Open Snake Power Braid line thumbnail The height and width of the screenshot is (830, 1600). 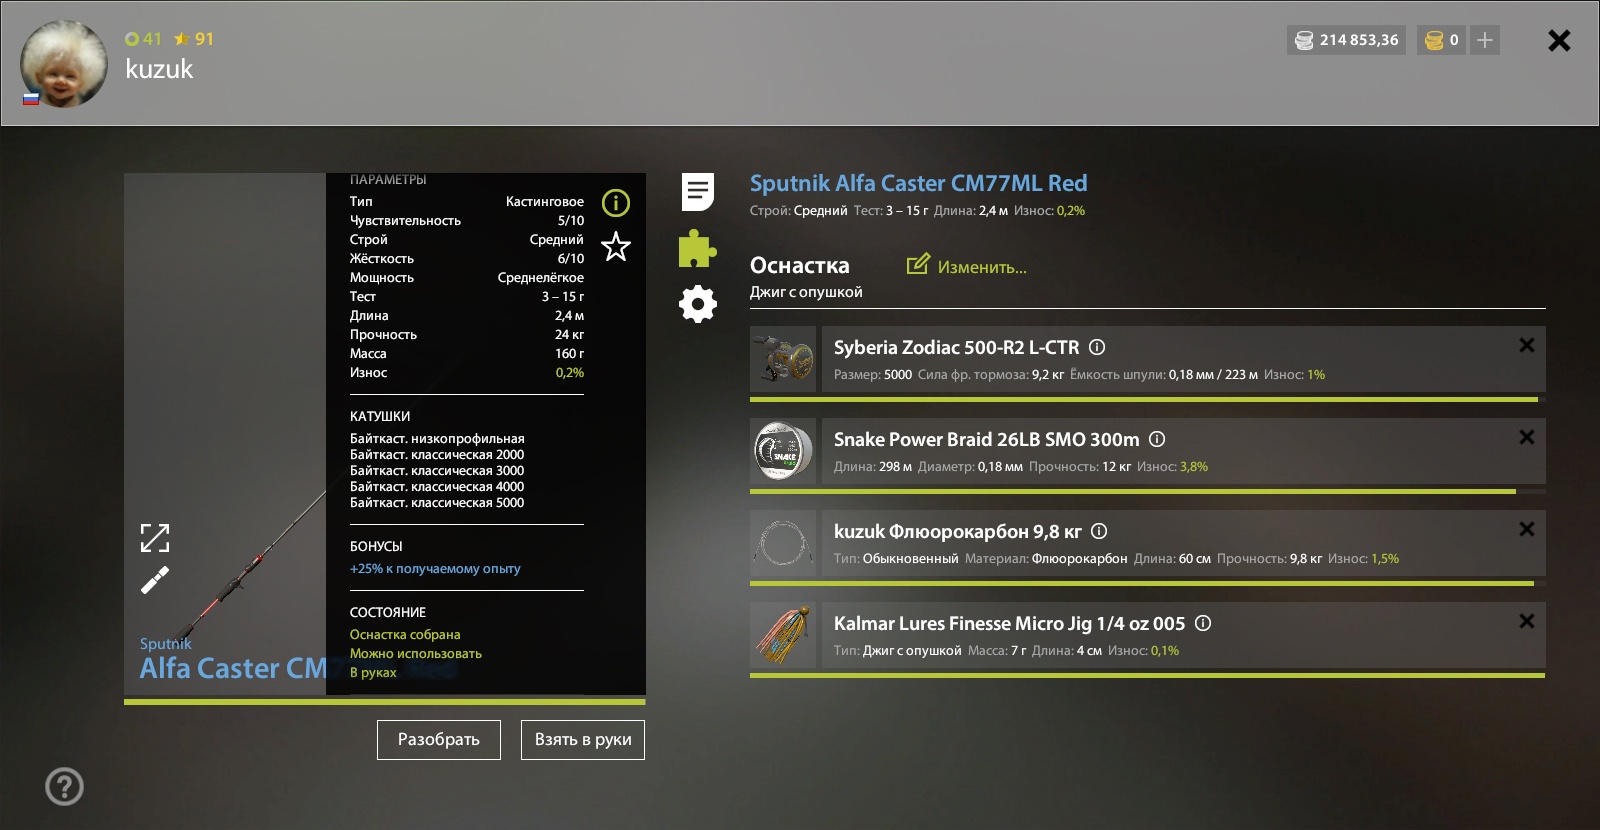pyautogui.click(x=783, y=451)
